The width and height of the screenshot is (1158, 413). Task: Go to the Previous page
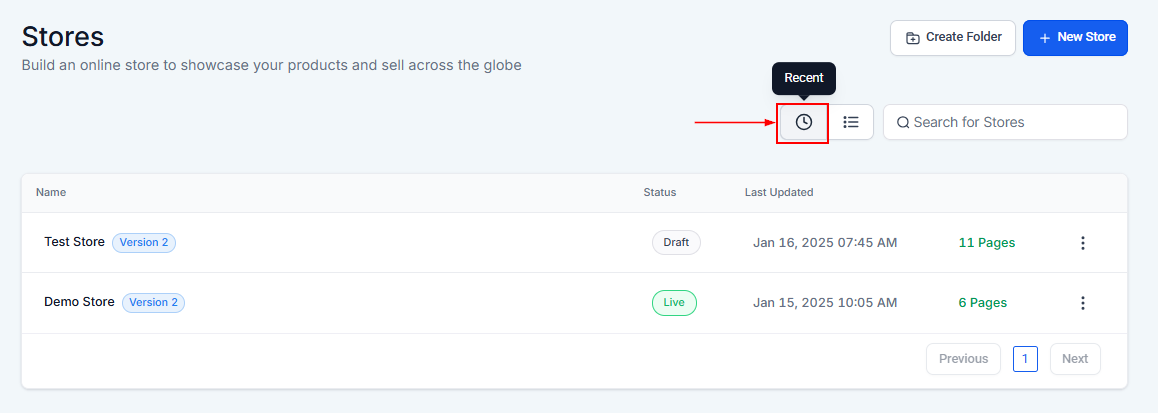pyautogui.click(x=963, y=359)
